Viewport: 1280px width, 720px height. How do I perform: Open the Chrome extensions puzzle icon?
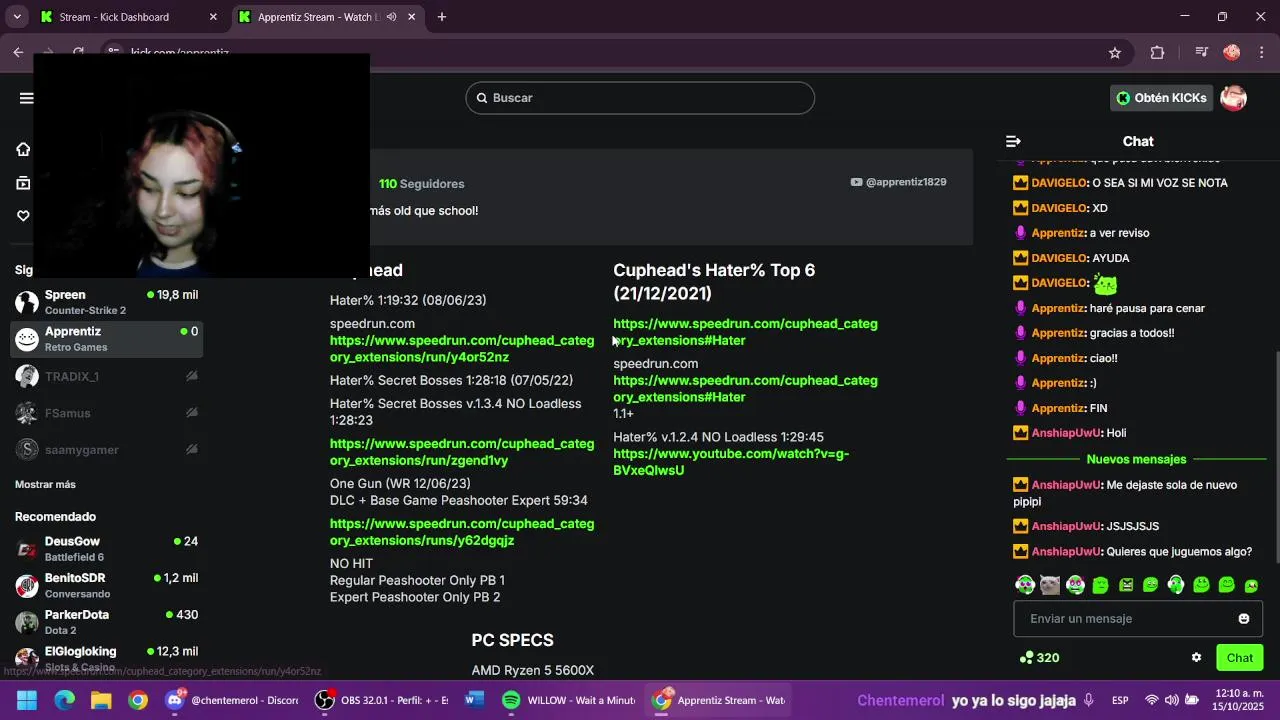[1157, 52]
